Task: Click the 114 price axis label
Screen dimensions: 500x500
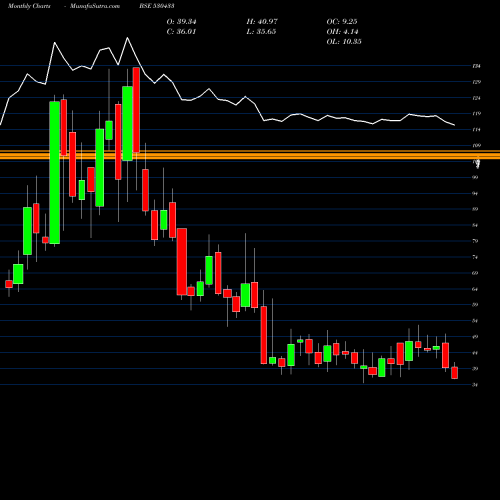Action: pyautogui.click(x=477, y=130)
